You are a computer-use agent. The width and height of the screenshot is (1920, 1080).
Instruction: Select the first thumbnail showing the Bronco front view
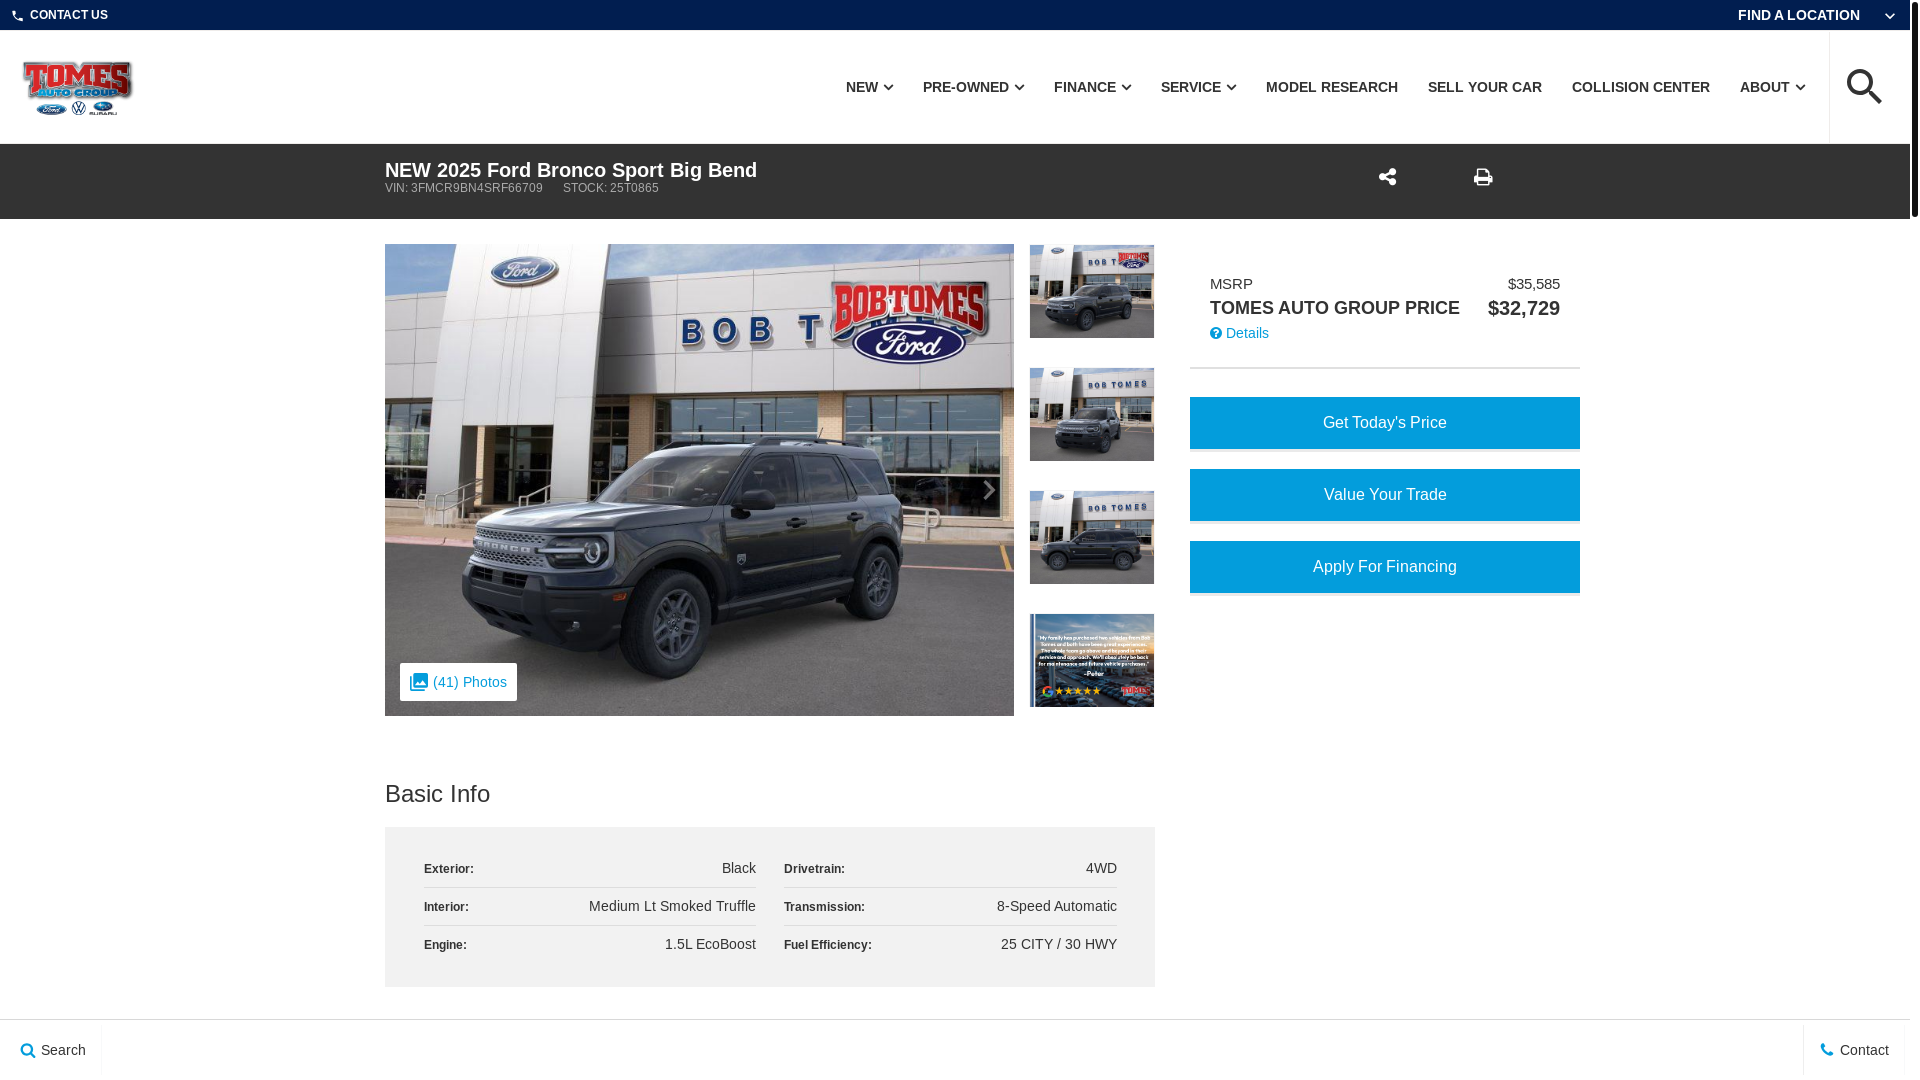(x=1092, y=291)
